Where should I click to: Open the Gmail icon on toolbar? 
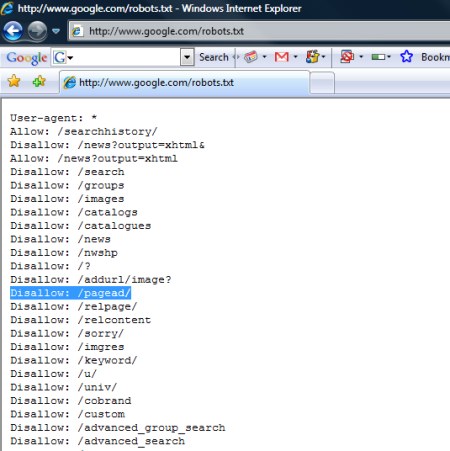[x=282, y=57]
